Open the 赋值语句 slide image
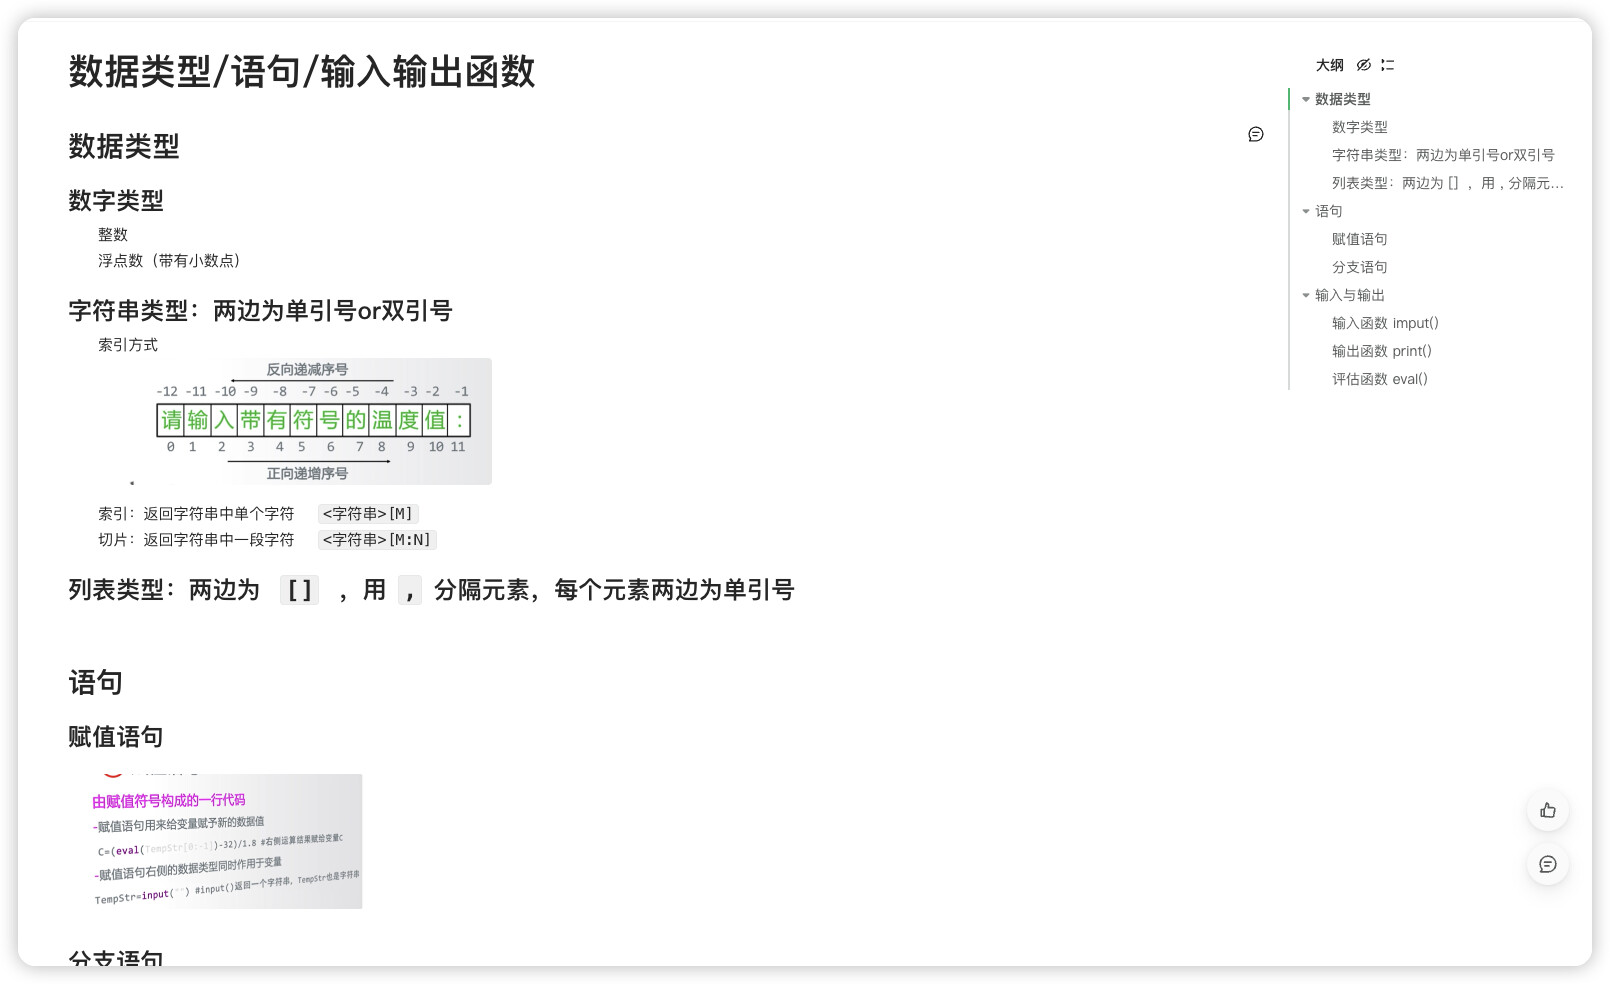Viewport: 1610px width, 984px height. point(226,841)
